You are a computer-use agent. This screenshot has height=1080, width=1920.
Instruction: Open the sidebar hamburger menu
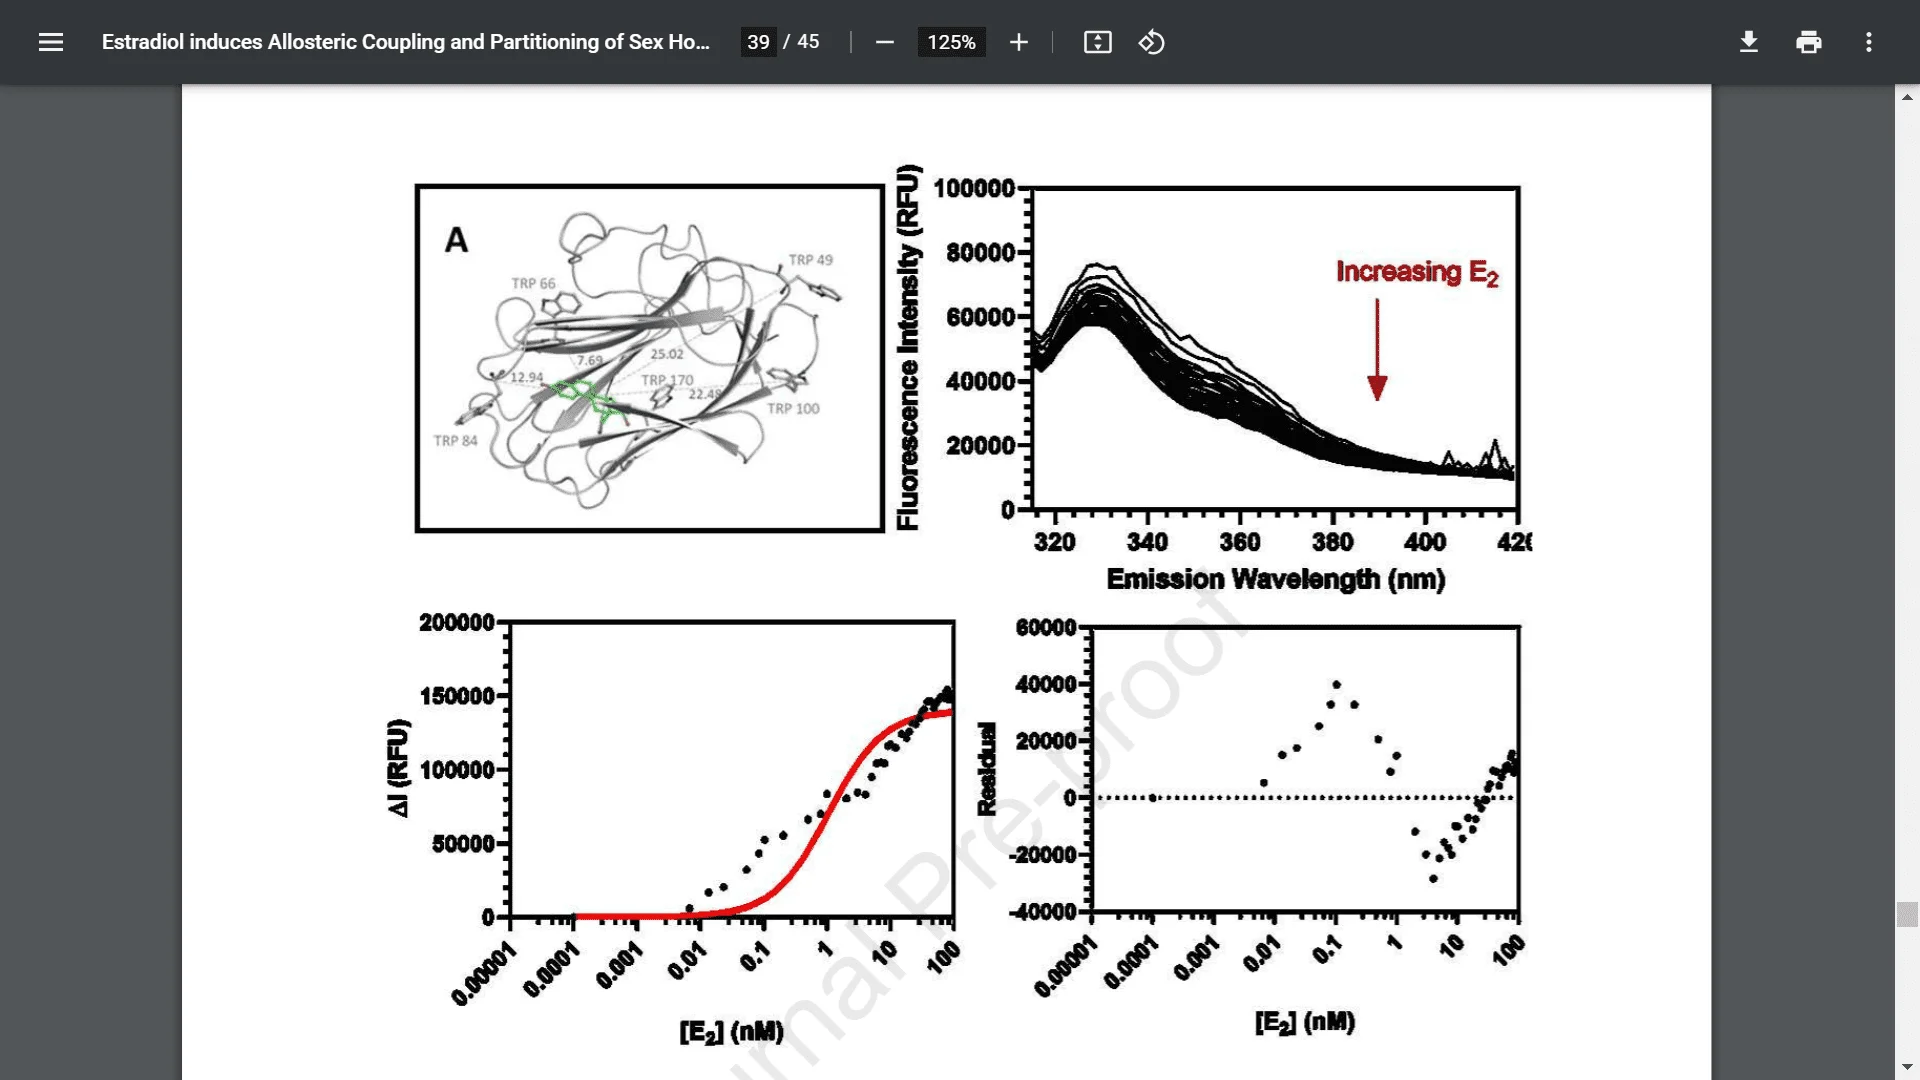coord(51,42)
